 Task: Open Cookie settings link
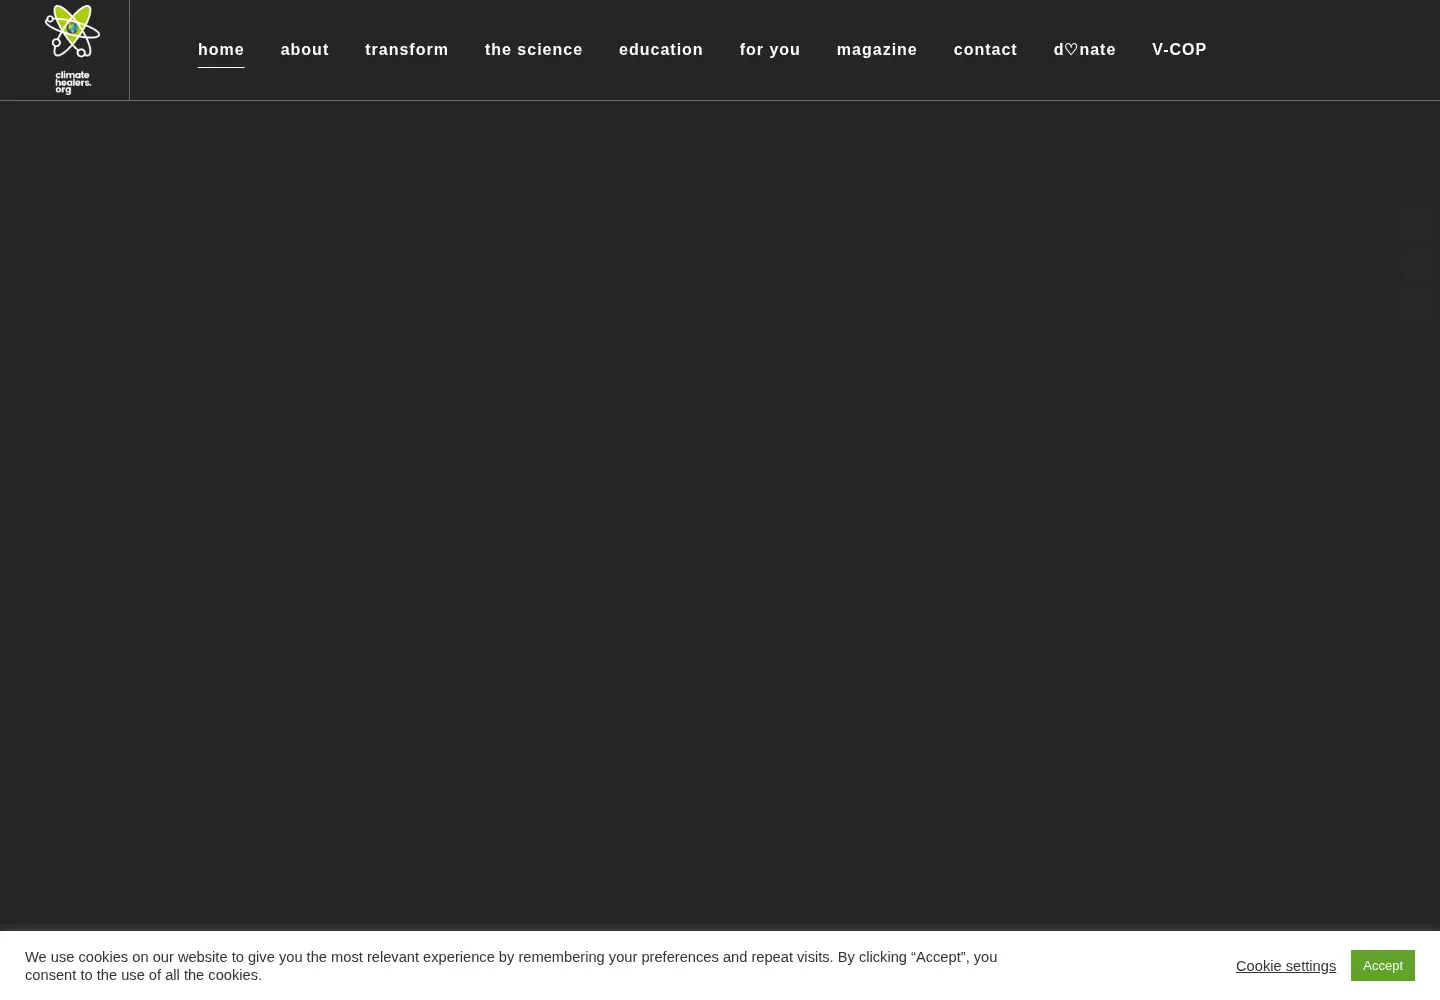pyautogui.click(x=1286, y=966)
